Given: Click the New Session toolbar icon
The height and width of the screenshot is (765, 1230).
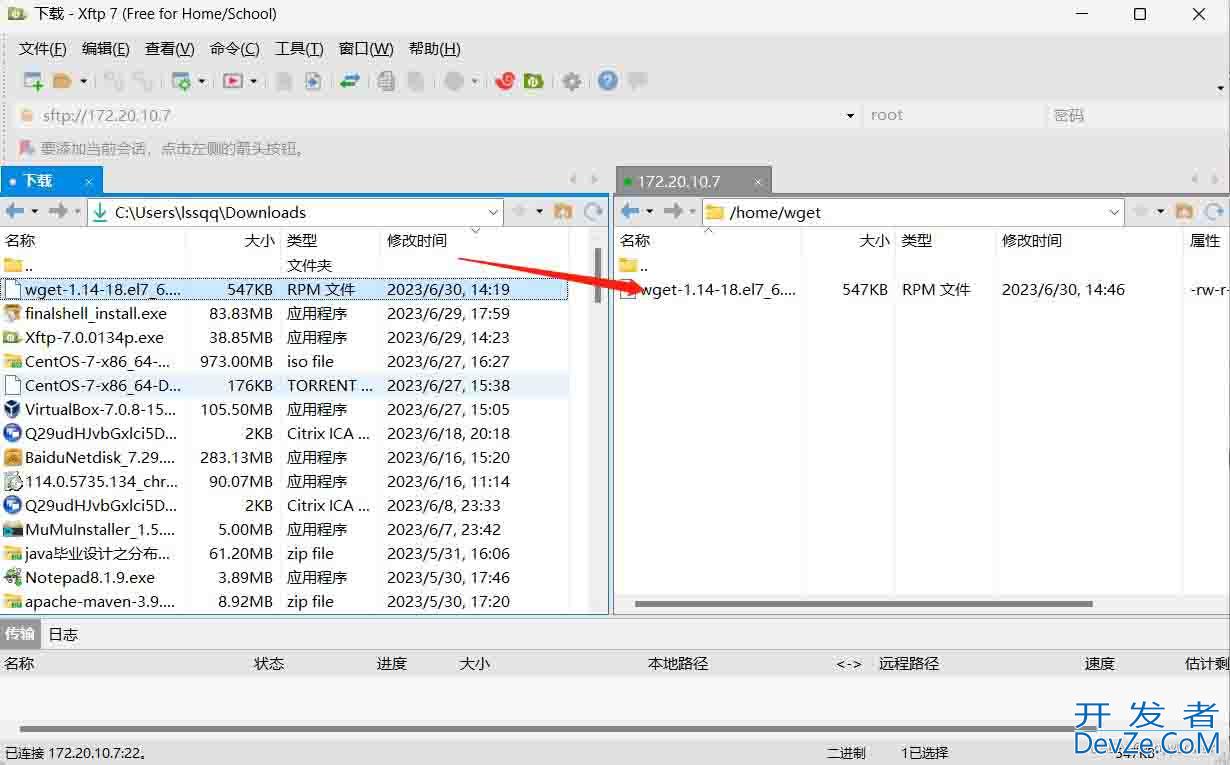Looking at the screenshot, I should pyautogui.click(x=33, y=81).
